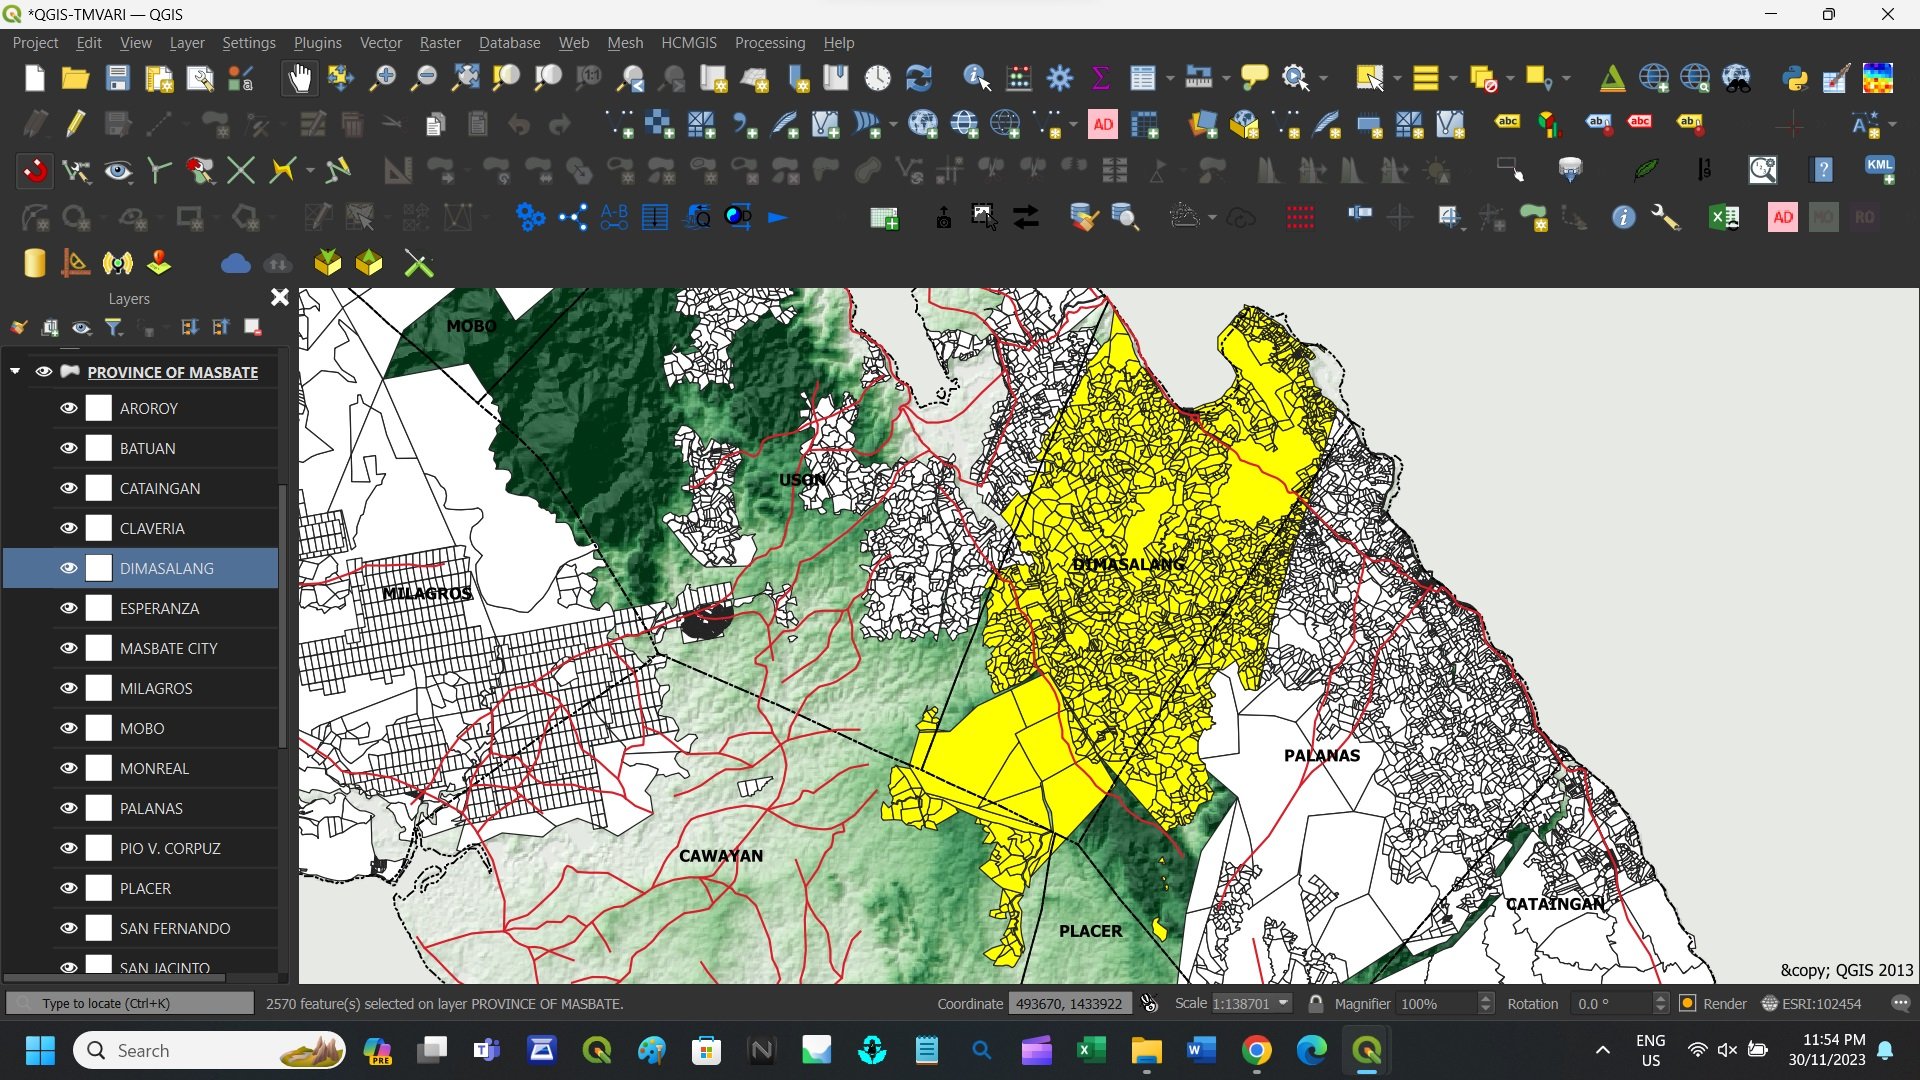
Task: Select the Pan Map hand tool
Action: (299, 78)
